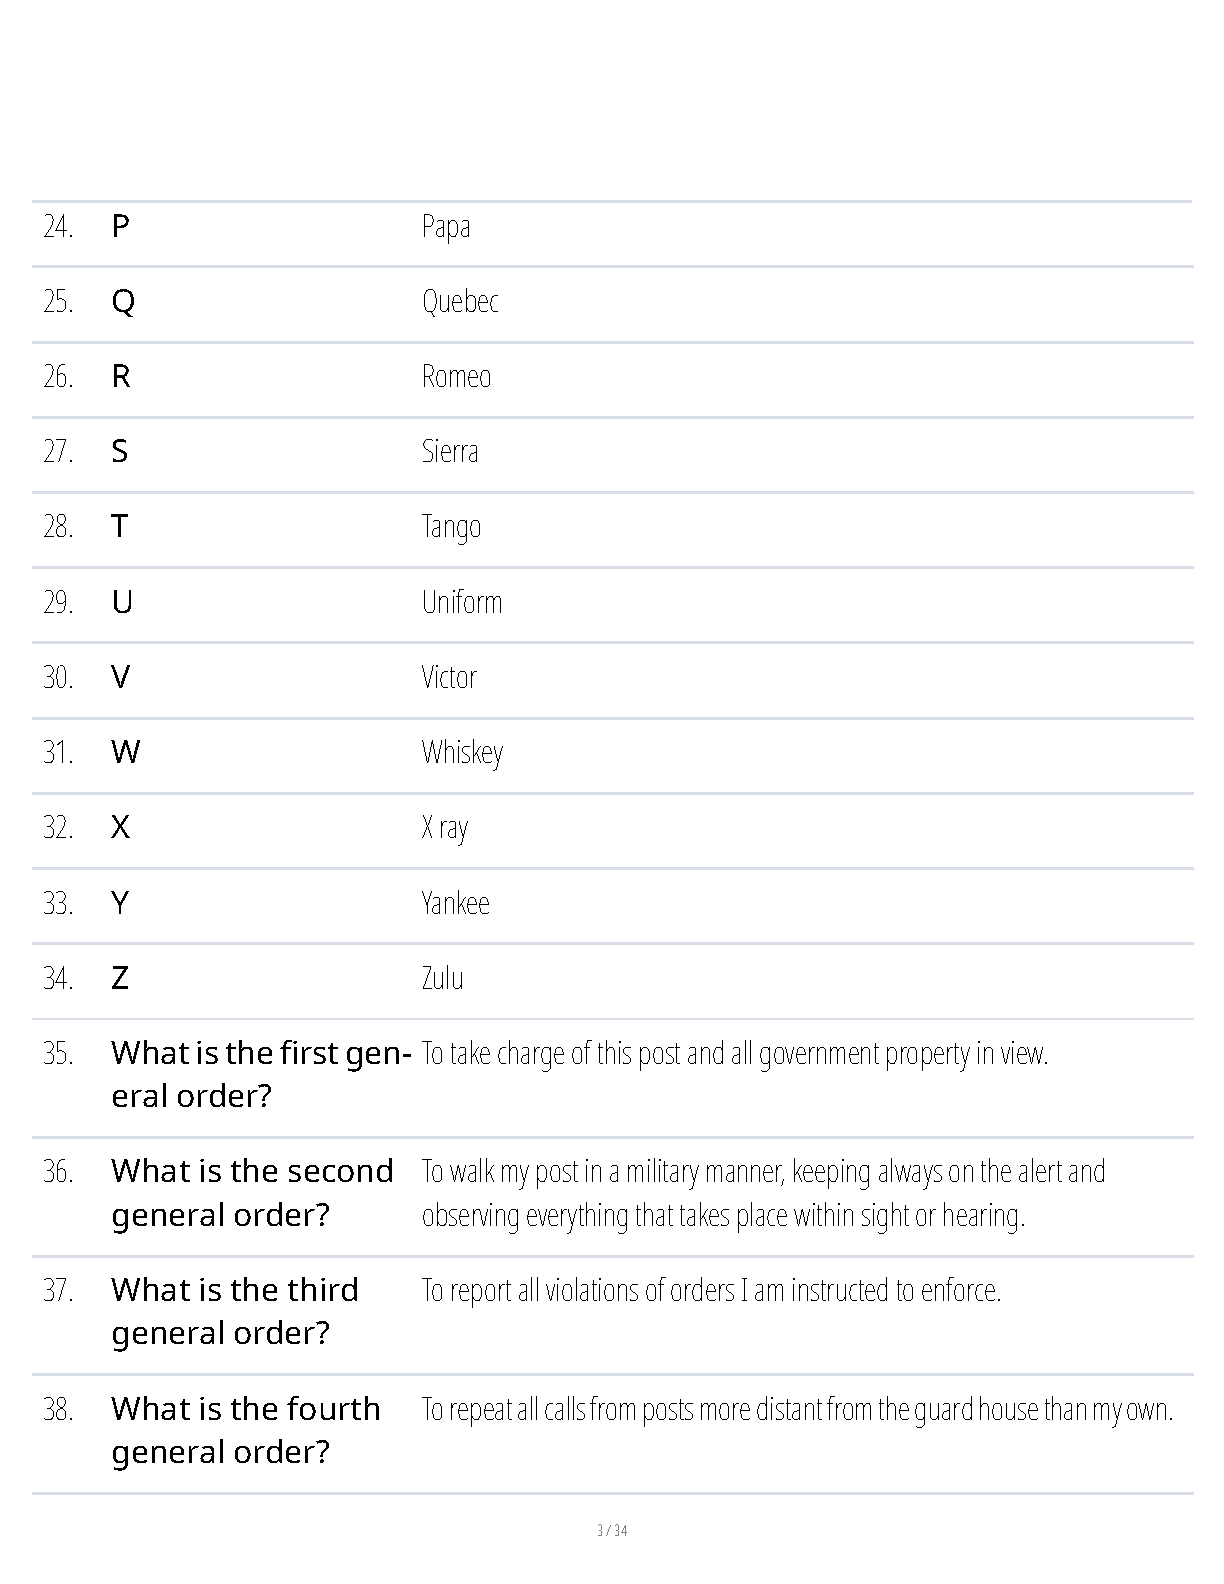Image resolution: width=1224 pixels, height=1584 pixels.
Task: Click the Victor definition
Action: pos(448,678)
